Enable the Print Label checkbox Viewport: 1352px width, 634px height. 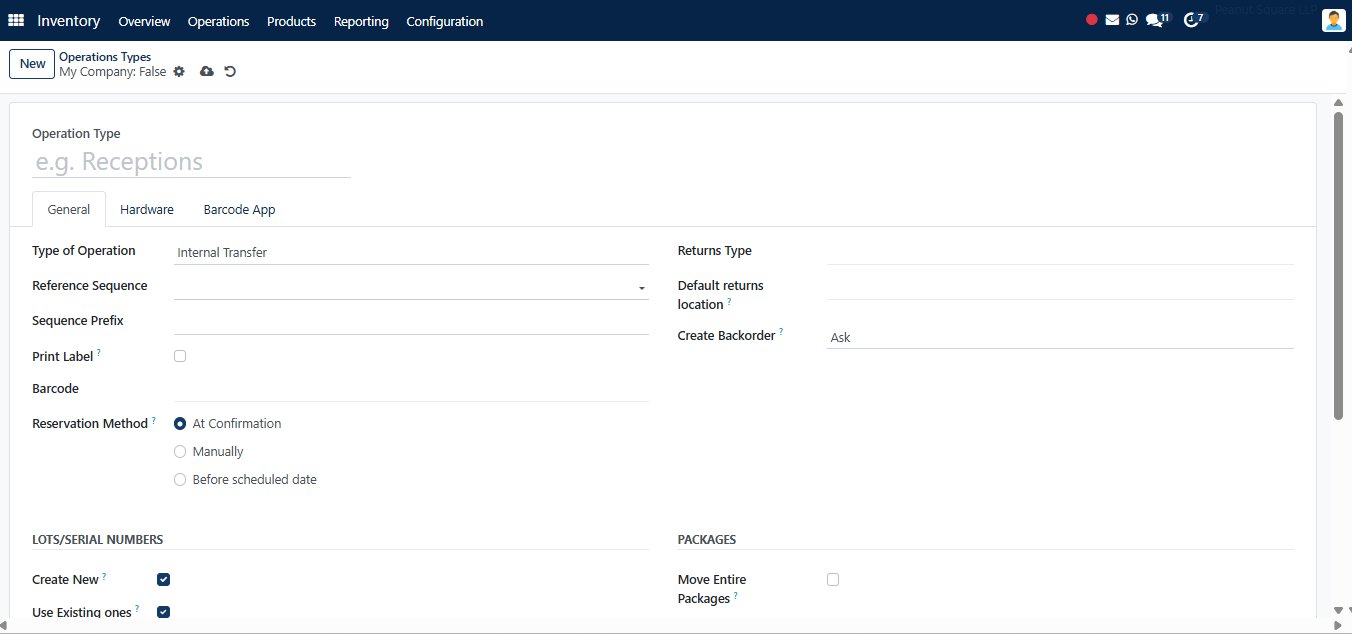click(180, 356)
